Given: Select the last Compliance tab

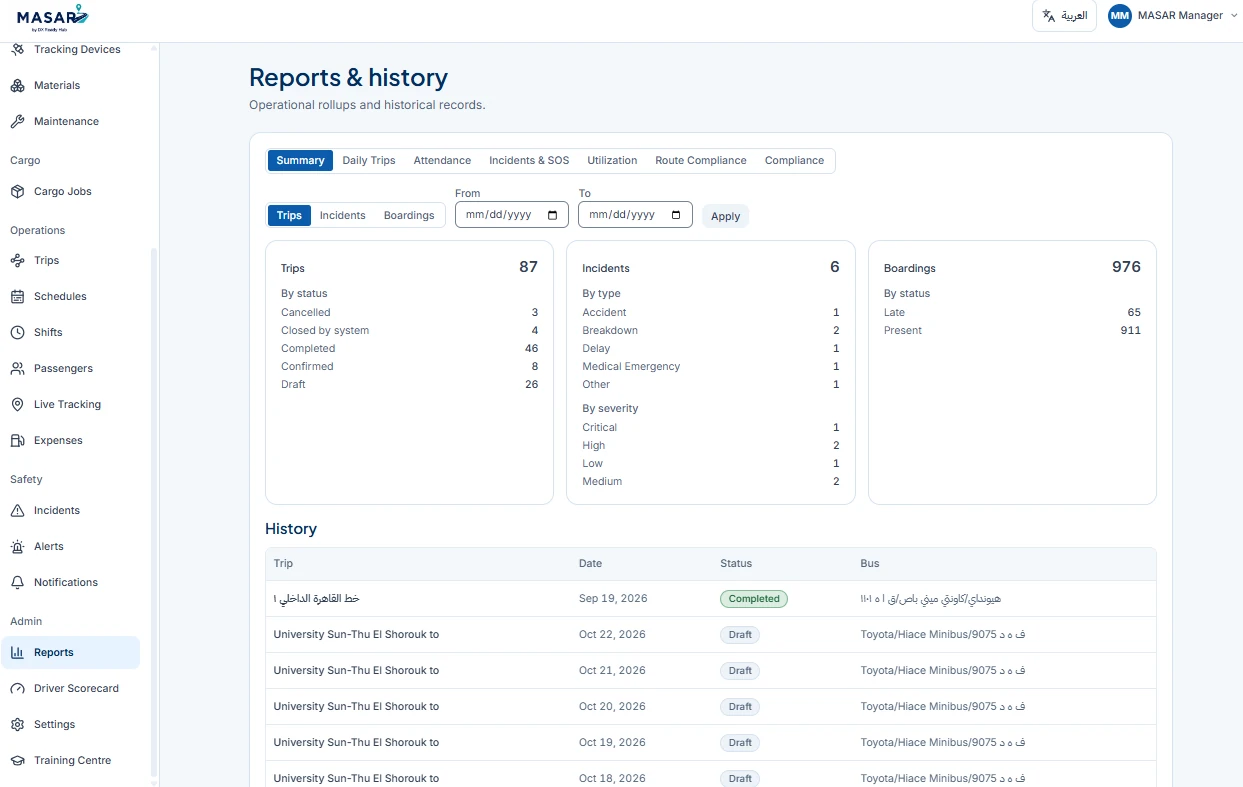Looking at the screenshot, I should [x=794, y=160].
